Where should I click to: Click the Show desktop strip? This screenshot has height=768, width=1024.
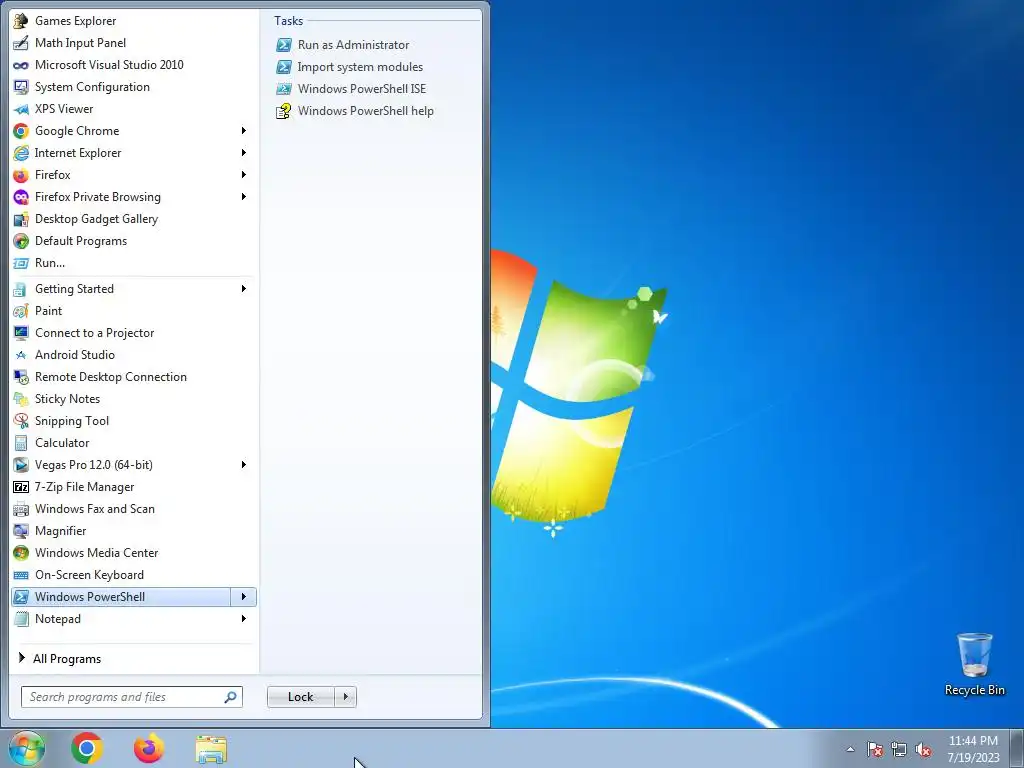pyautogui.click(x=1017, y=749)
